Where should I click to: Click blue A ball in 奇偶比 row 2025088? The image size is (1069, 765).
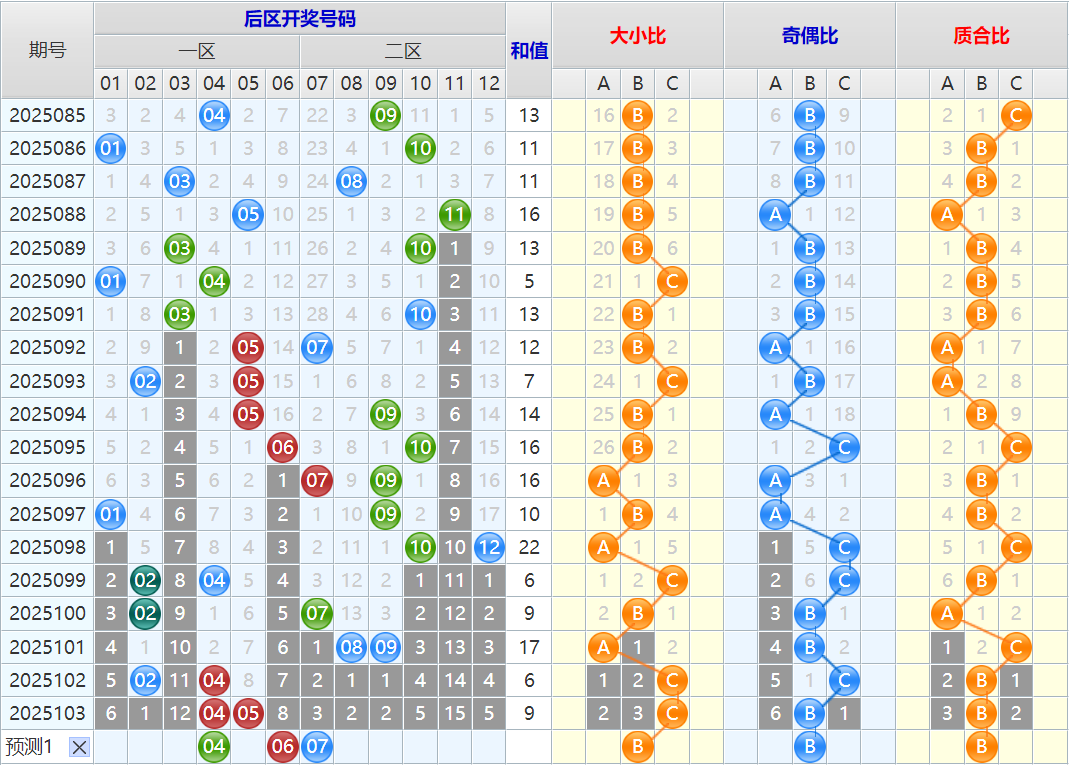[x=775, y=215]
